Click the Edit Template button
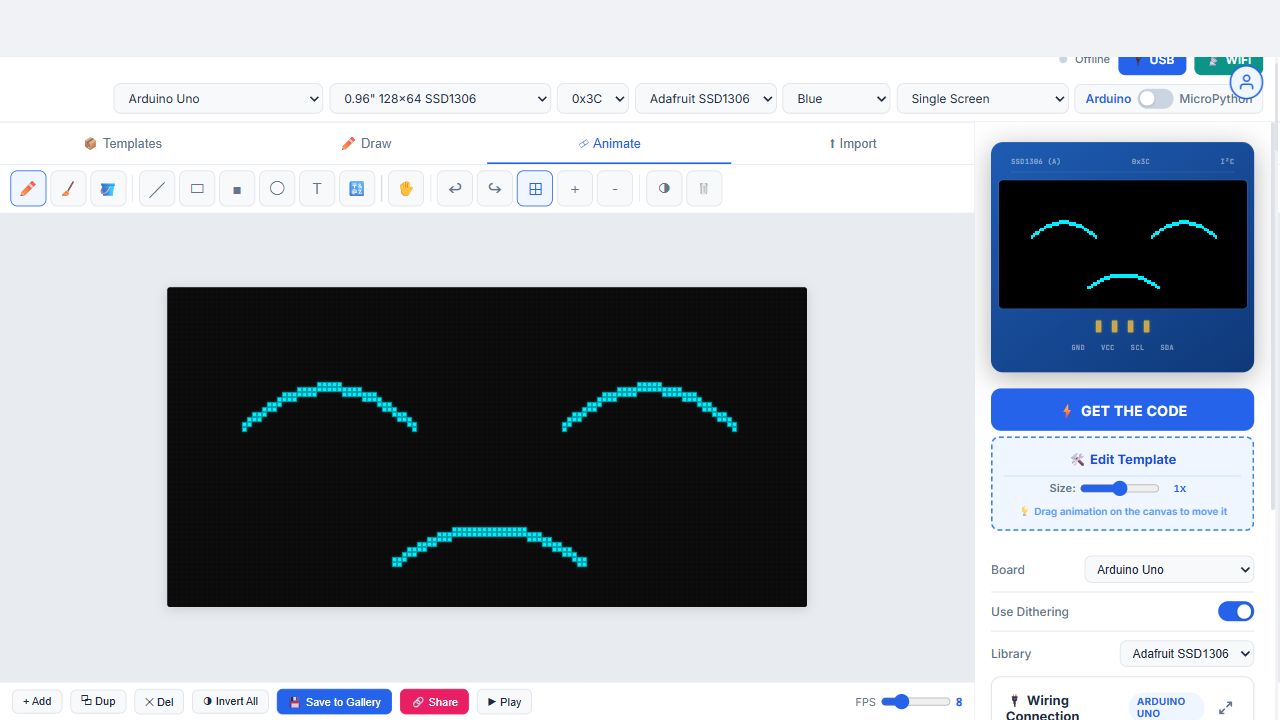This screenshot has height=720, width=1280. (1122, 459)
